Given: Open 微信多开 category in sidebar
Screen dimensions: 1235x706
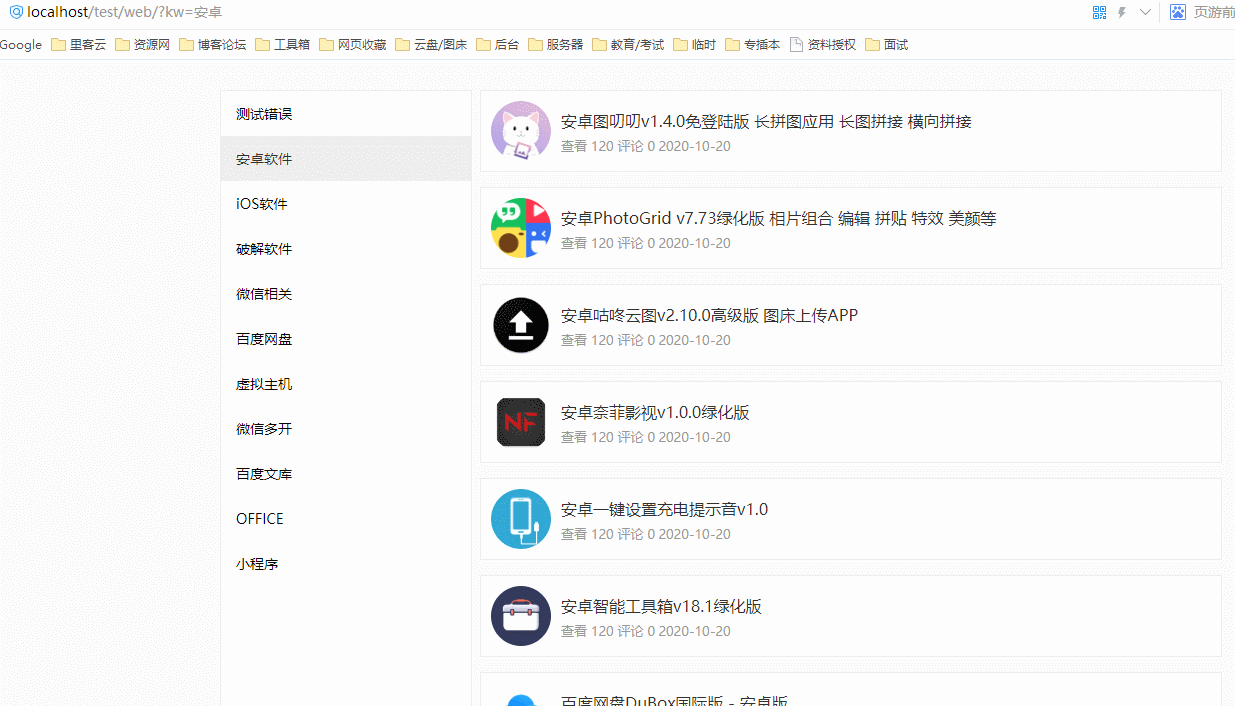Looking at the screenshot, I should click(x=264, y=429).
